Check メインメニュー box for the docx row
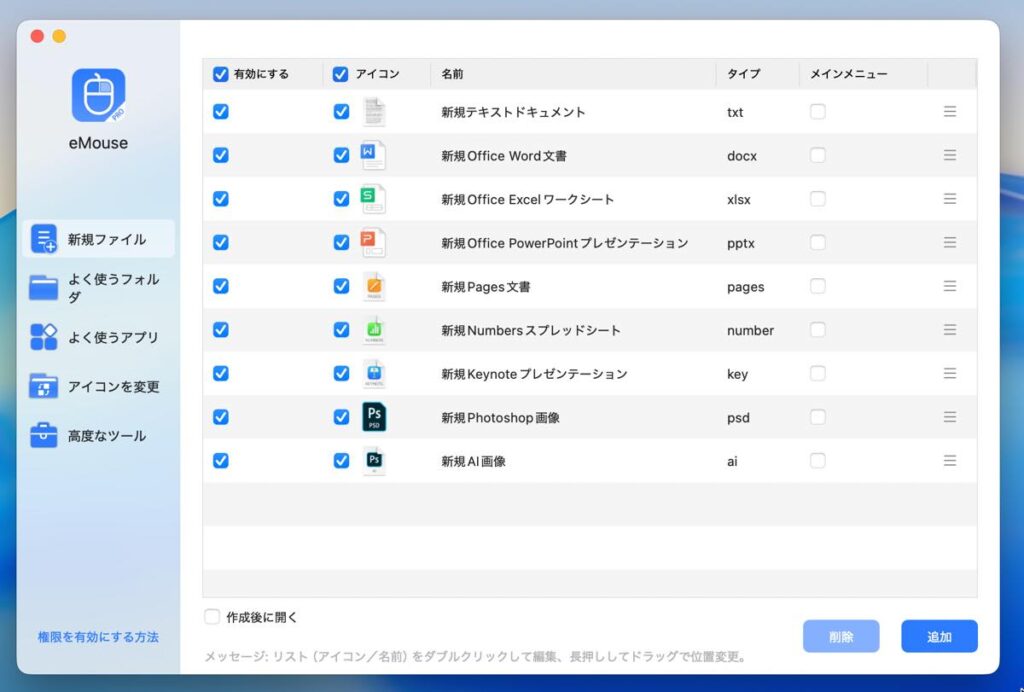1024x692 pixels. [817, 155]
